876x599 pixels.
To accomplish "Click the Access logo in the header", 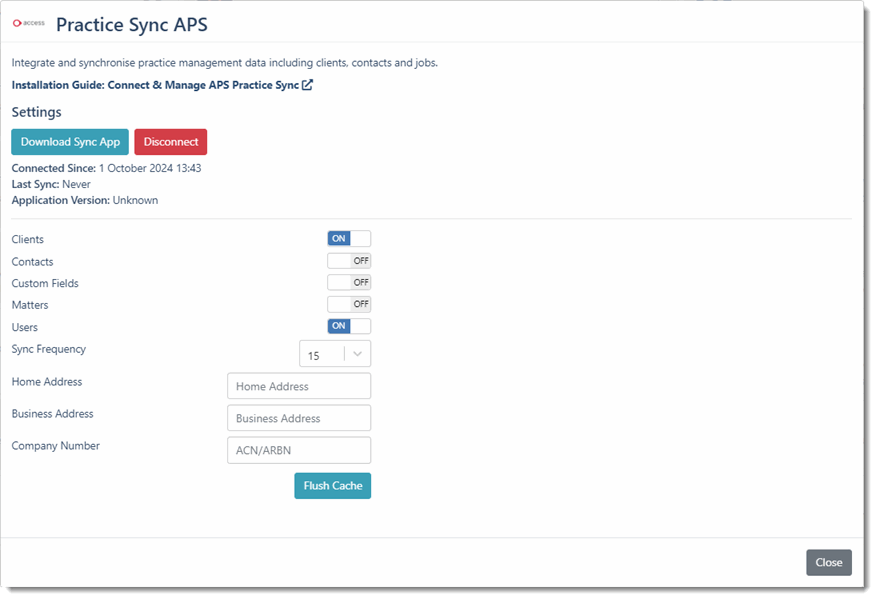I will pos(27,20).
